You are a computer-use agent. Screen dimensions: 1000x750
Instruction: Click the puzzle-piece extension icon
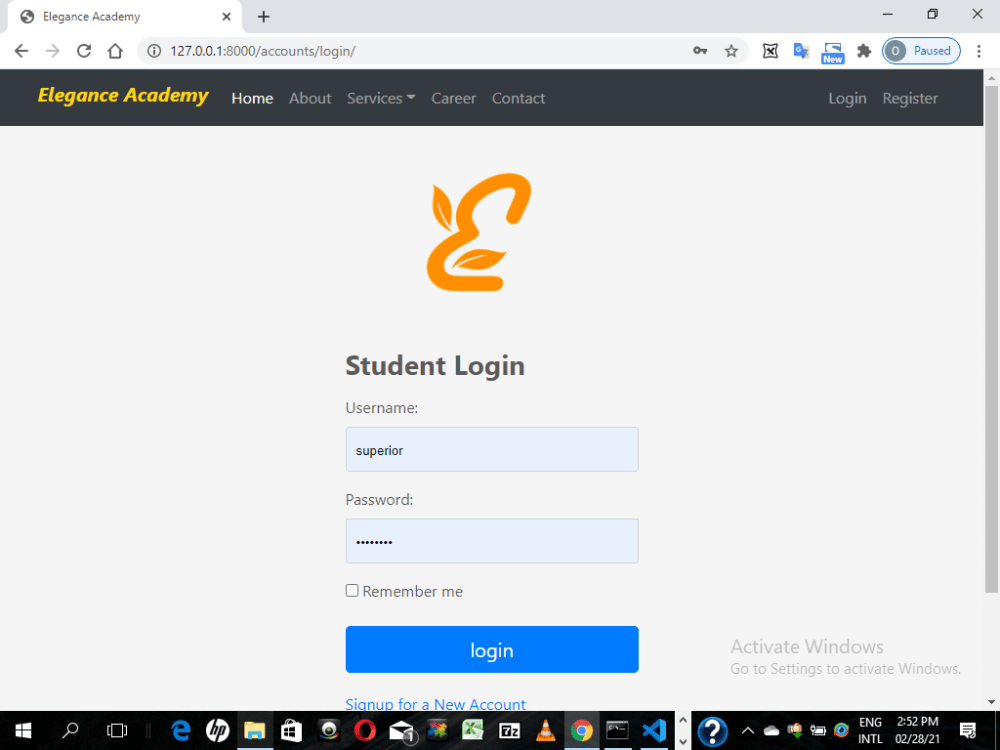(x=864, y=51)
